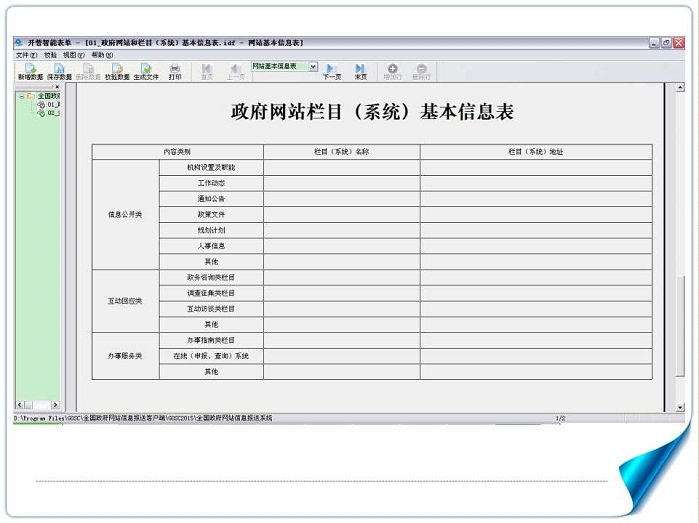Click the 政策文件 column address cell

click(x=535, y=214)
